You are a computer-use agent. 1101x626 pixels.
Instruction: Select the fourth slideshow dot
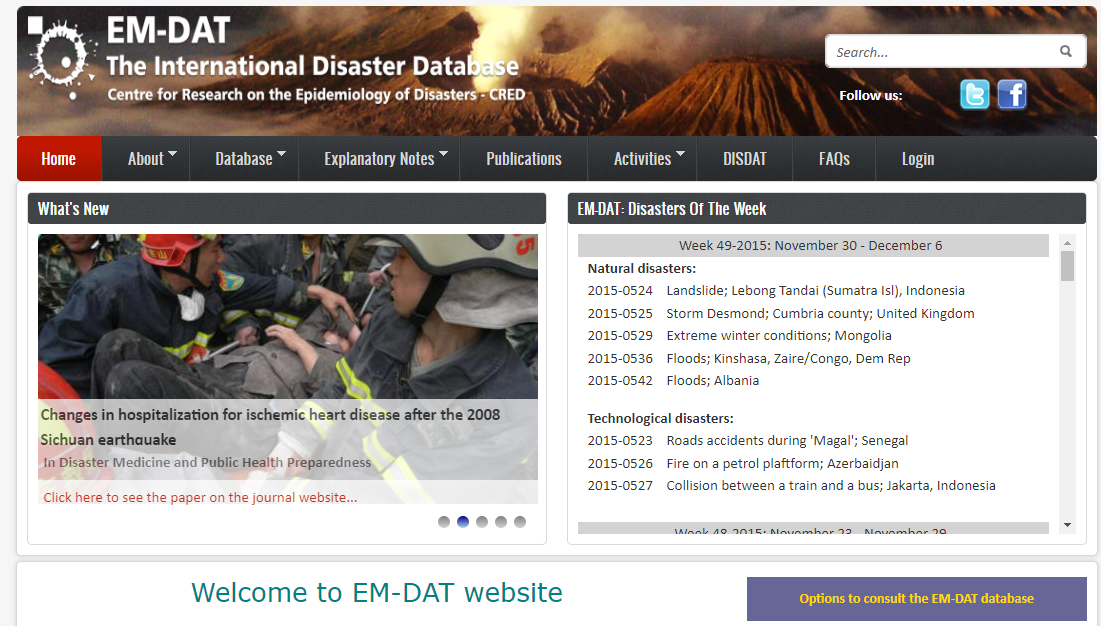pos(501,521)
